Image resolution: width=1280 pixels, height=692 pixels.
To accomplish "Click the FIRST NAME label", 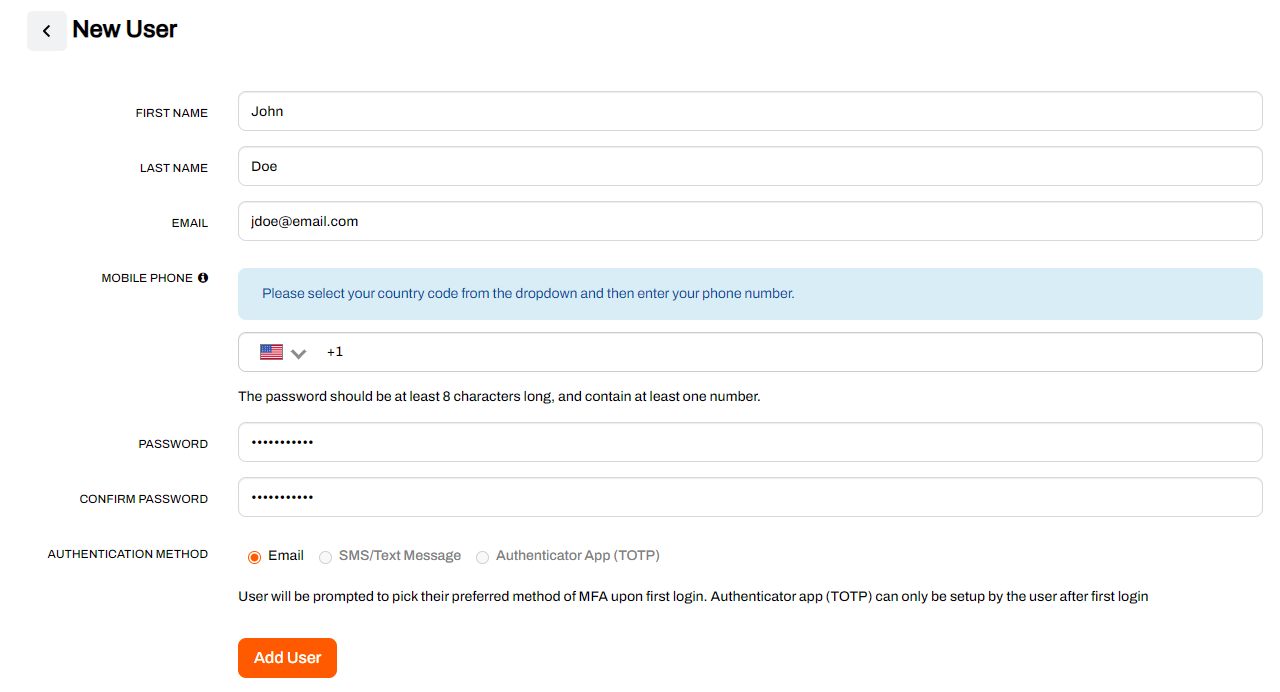I will pos(172,114).
